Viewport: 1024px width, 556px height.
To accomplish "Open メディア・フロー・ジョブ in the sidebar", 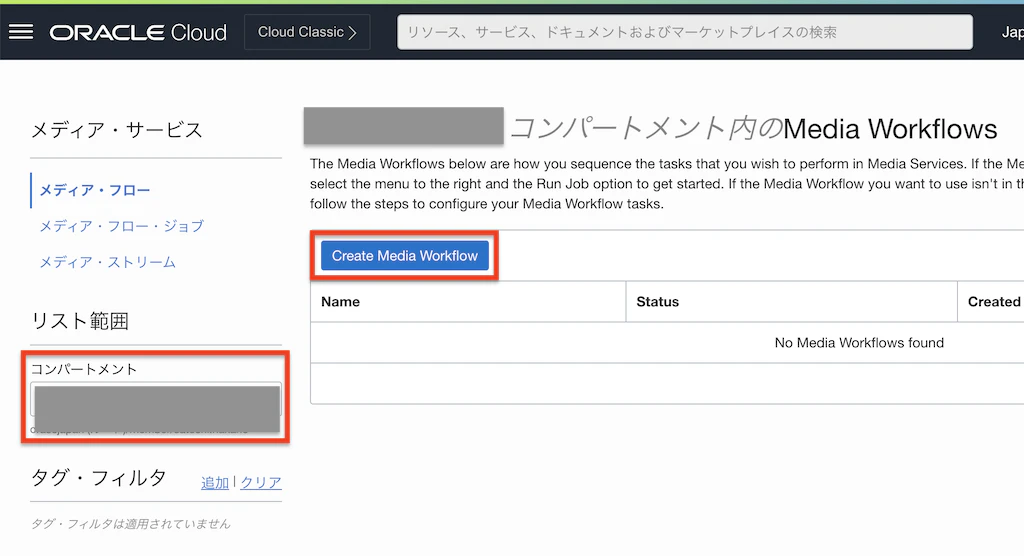I will point(121,226).
